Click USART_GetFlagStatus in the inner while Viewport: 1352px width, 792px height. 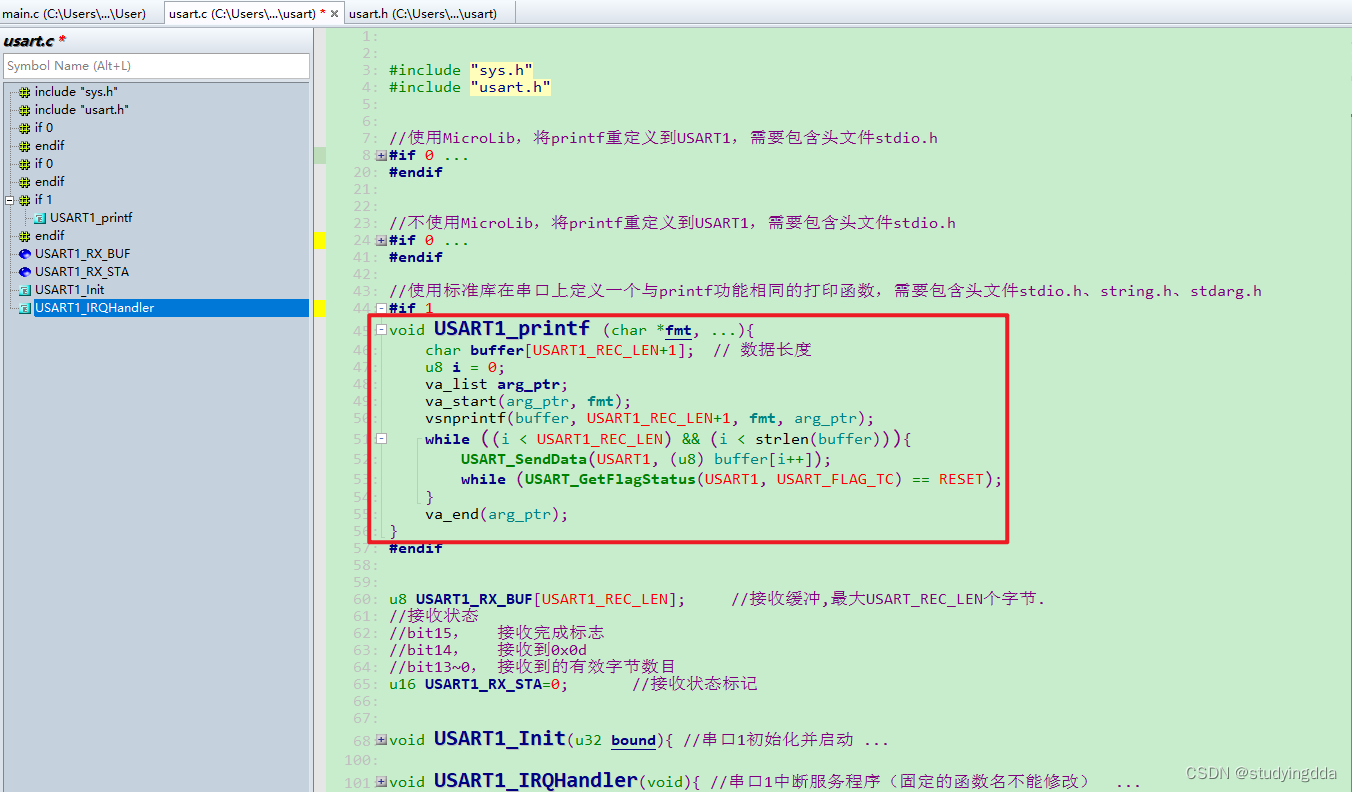coord(610,479)
